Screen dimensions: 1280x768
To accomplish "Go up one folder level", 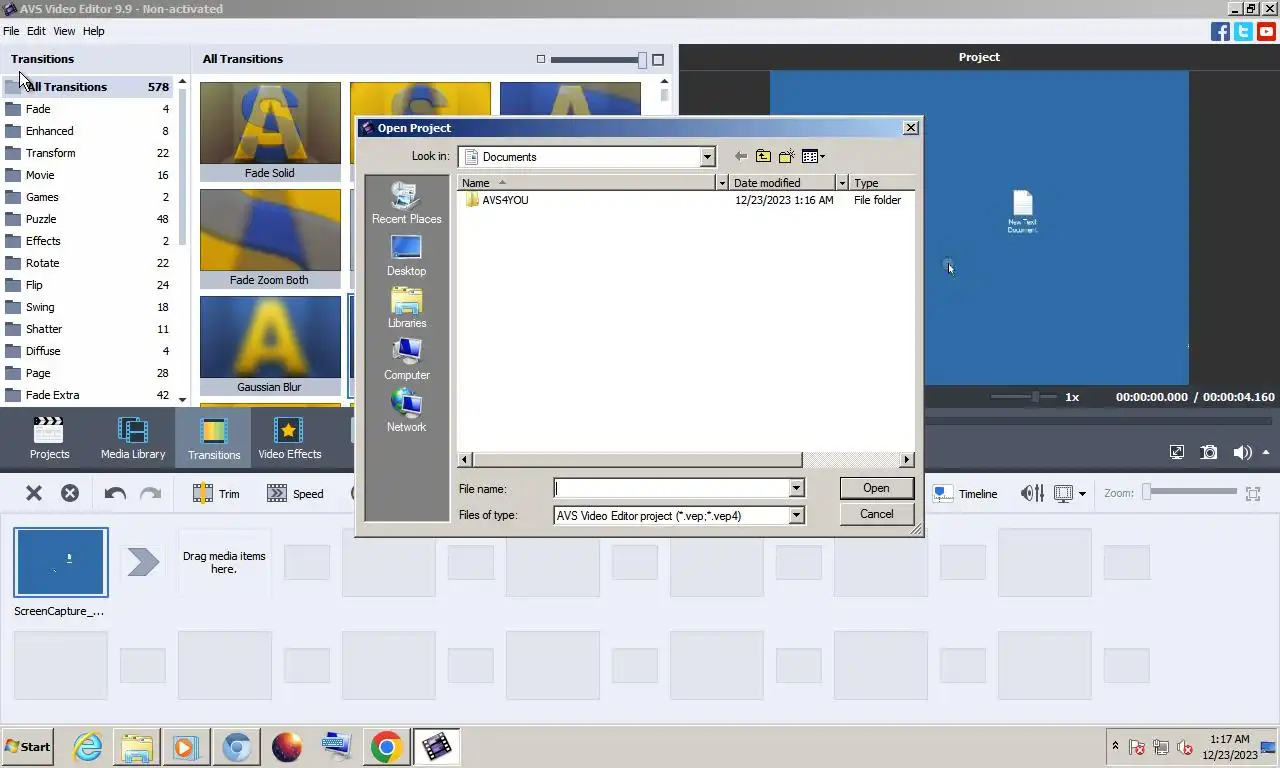I will tap(763, 156).
